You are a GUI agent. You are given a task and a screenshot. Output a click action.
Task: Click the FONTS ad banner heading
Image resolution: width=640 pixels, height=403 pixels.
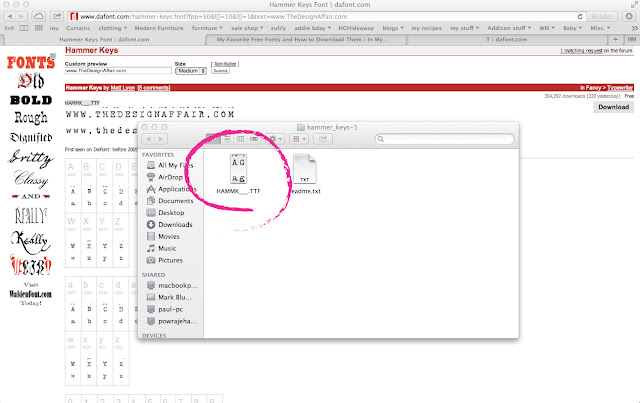(31, 62)
